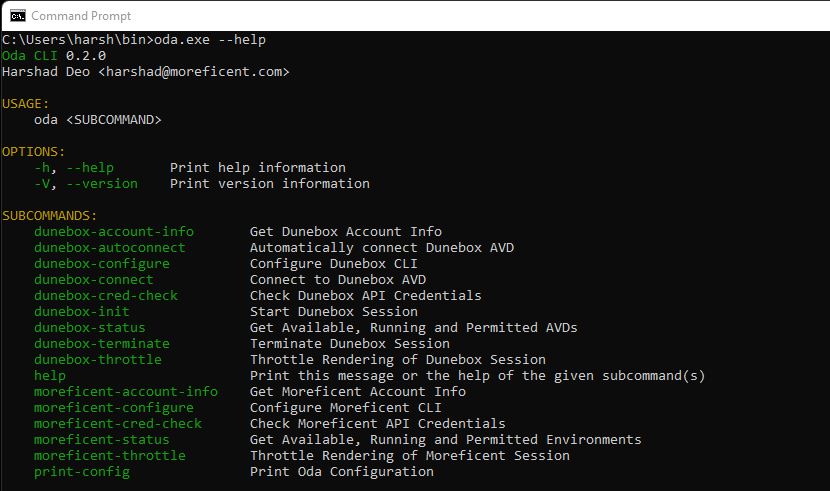The height and width of the screenshot is (491, 830).
Task: Click the dunebox-throttle subcommand name
Action: [98, 360]
